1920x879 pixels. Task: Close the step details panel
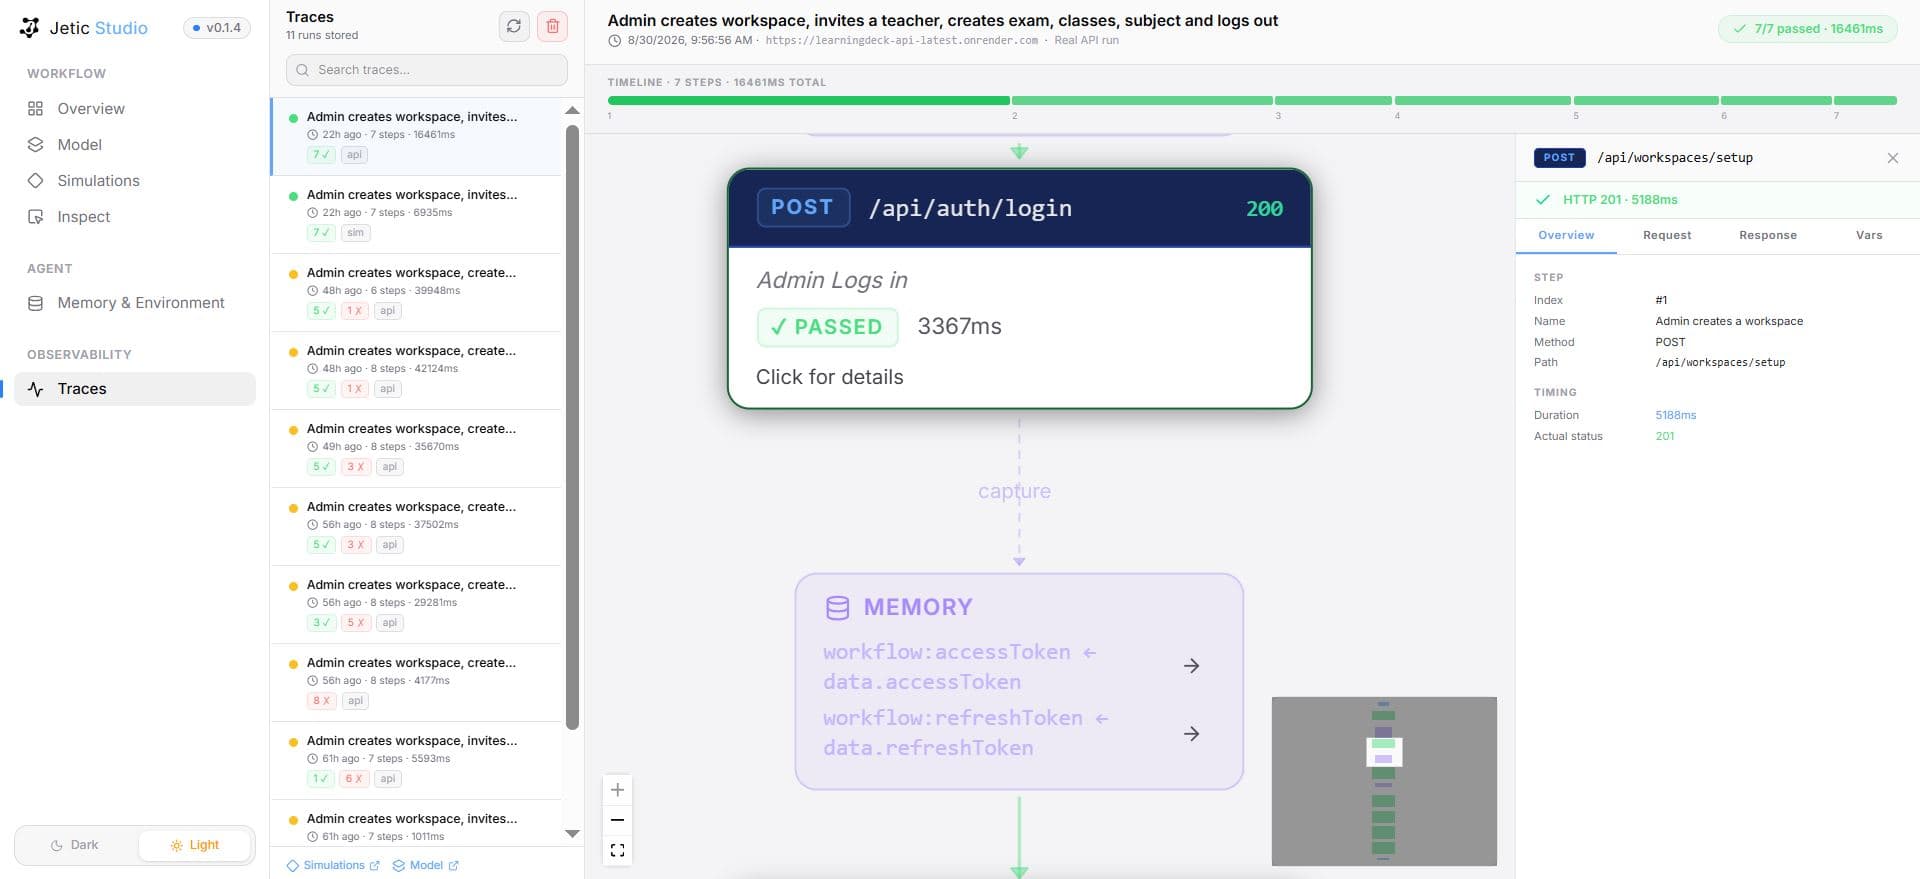coord(1892,158)
